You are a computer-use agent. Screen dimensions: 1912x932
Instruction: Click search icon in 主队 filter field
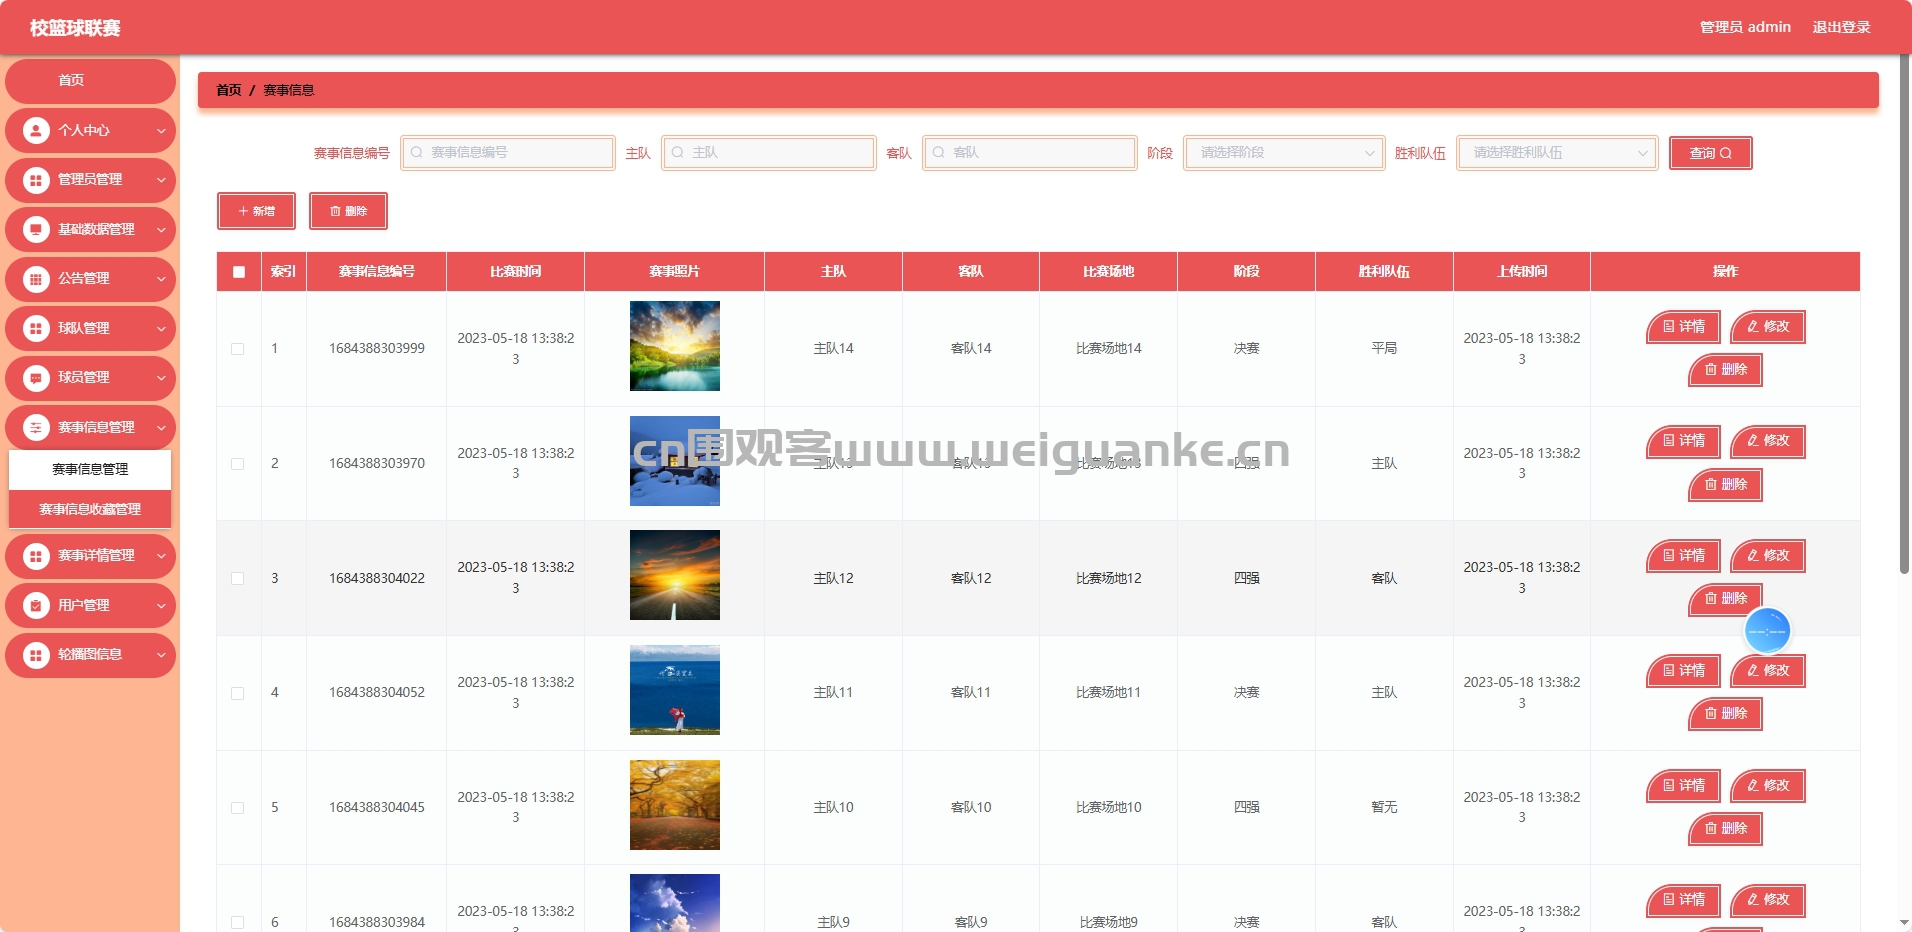[x=678, y=153]
